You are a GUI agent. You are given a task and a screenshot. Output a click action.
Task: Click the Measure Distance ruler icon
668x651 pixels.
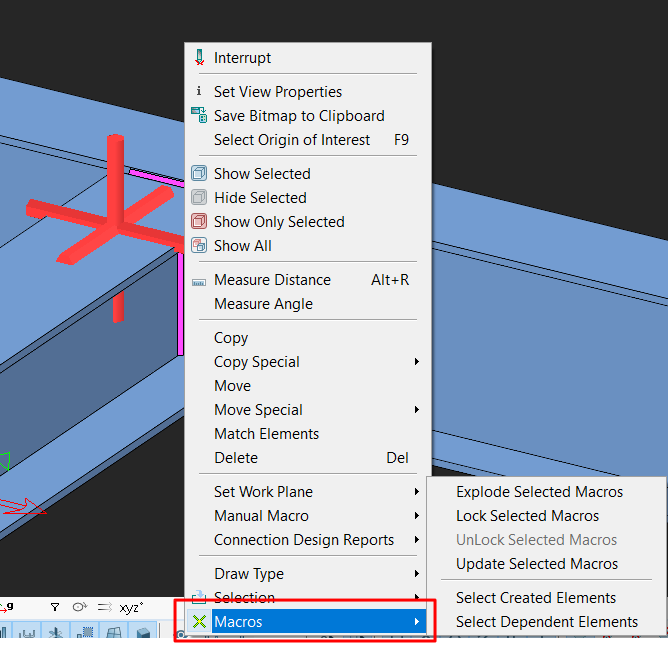tap(198, 281)
